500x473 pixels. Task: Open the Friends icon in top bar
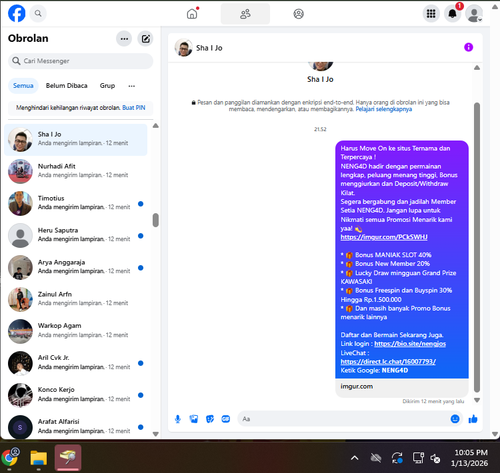point(245,14)
